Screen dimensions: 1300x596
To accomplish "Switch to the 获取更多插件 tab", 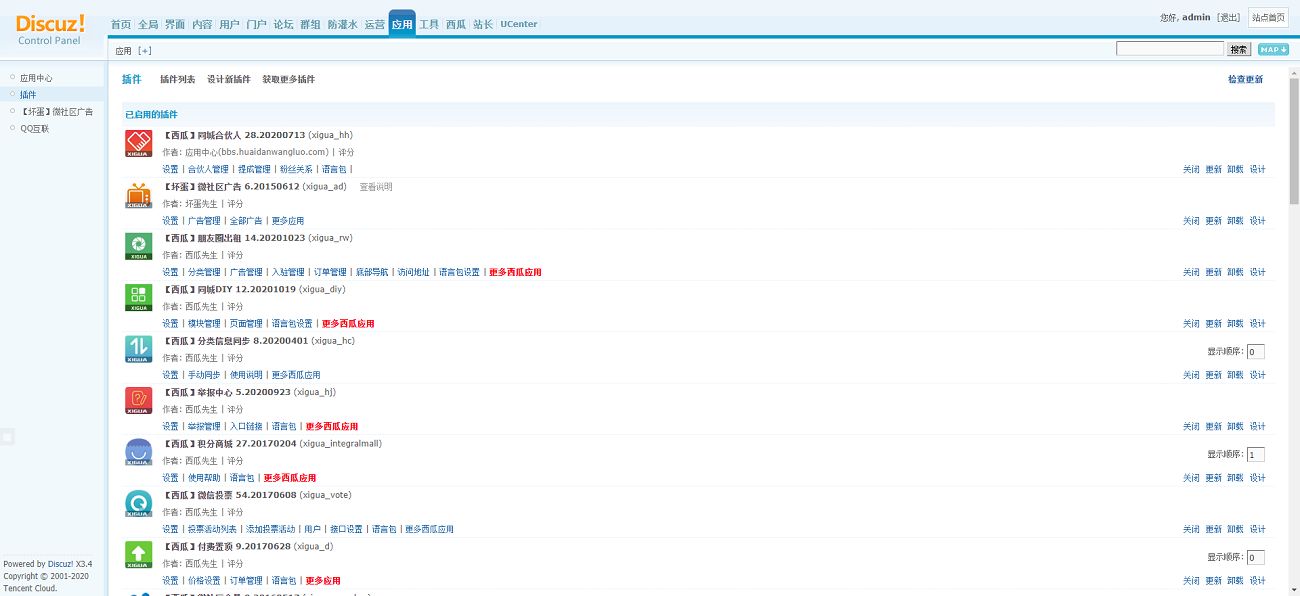I will [289, 79].
